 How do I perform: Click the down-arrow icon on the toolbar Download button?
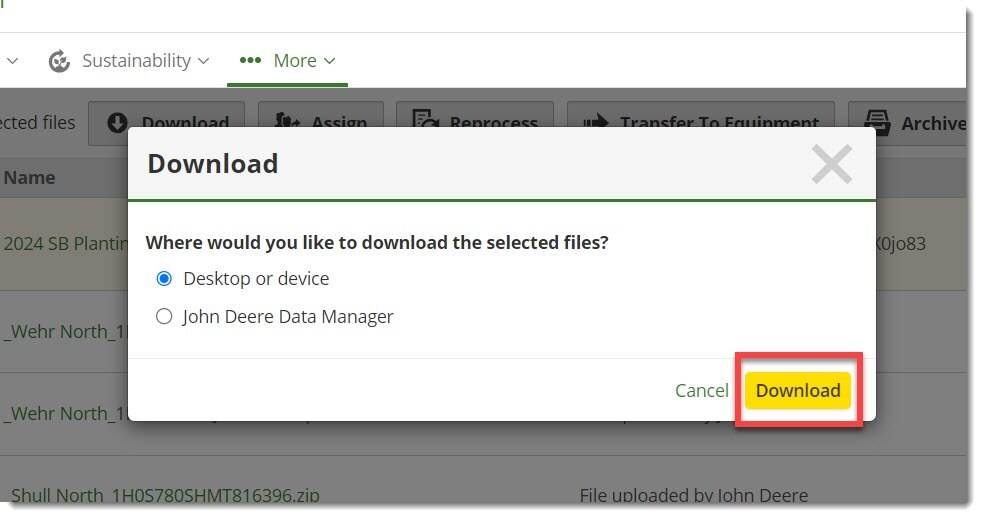[x=117, y=123]
